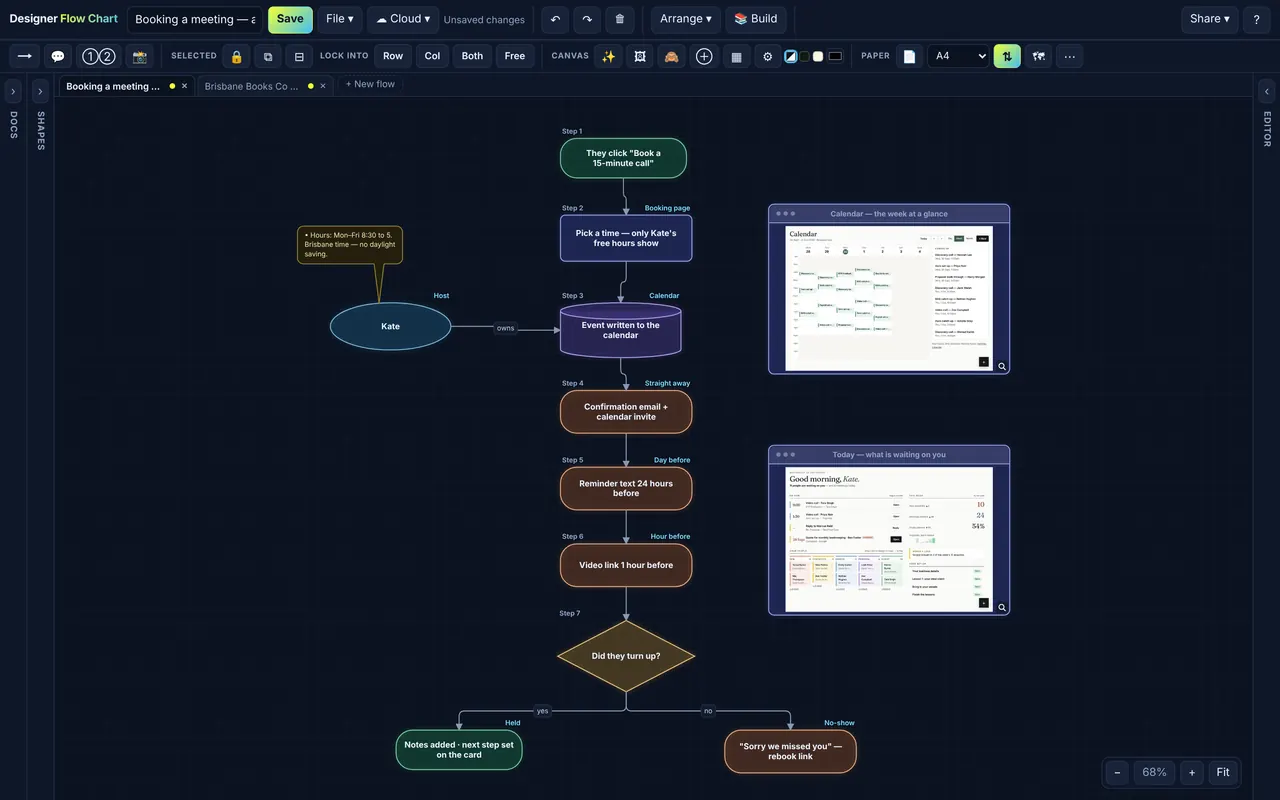Open the Build library button
The image size is (1280, 800).
pos(755,19)
